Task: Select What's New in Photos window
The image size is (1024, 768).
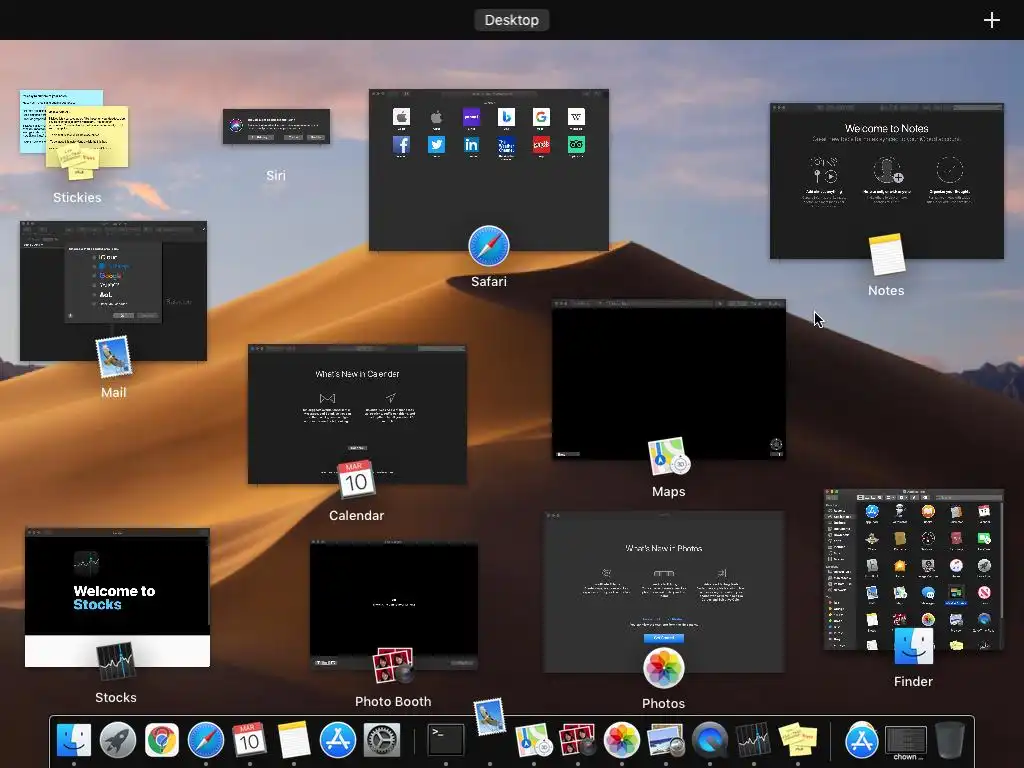Action: [664, 592]
